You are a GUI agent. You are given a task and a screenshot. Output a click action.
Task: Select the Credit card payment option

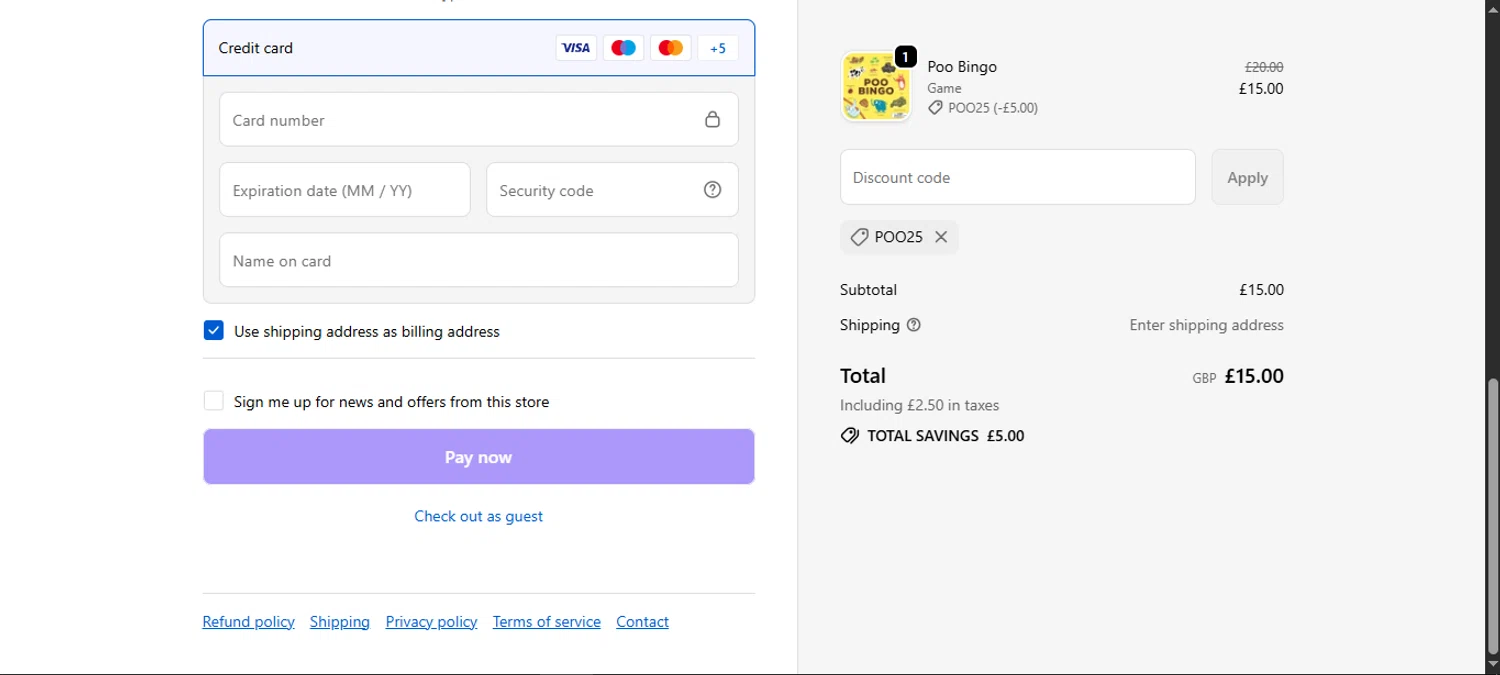coord(479,48)
